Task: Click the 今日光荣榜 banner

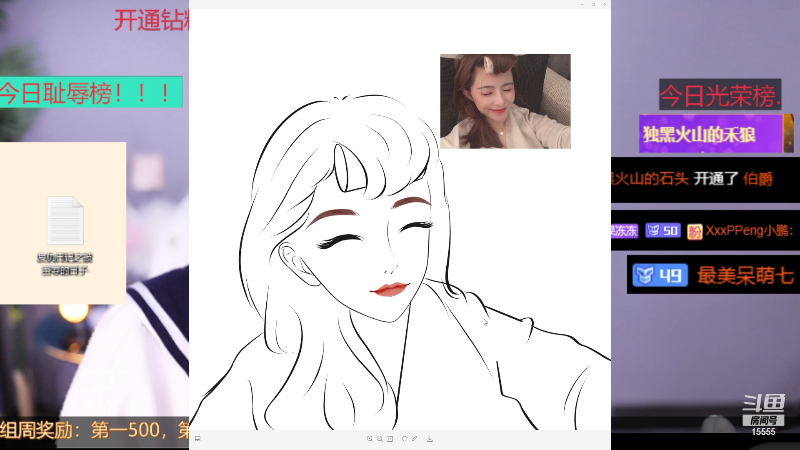Action: (x=720, y=94)
